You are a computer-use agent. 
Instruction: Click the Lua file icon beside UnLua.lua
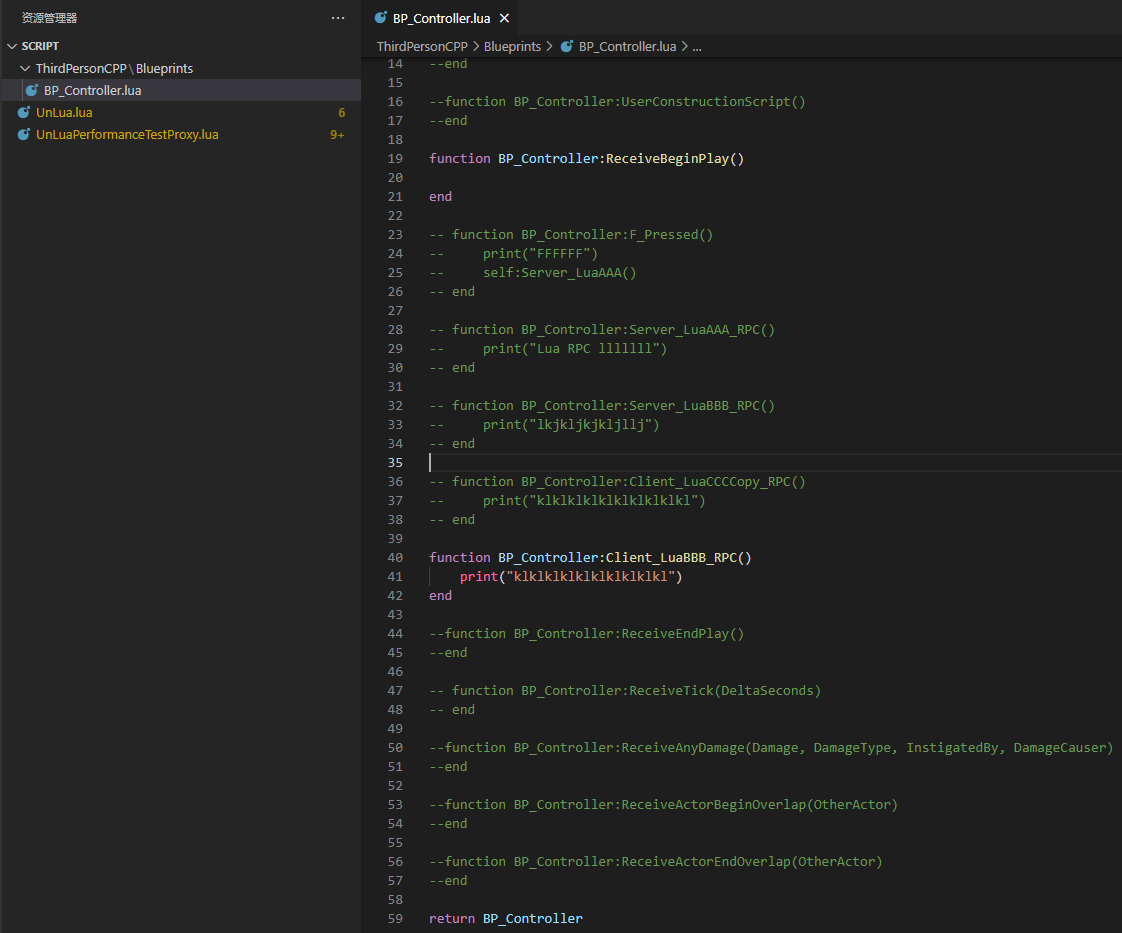point(24,112)
